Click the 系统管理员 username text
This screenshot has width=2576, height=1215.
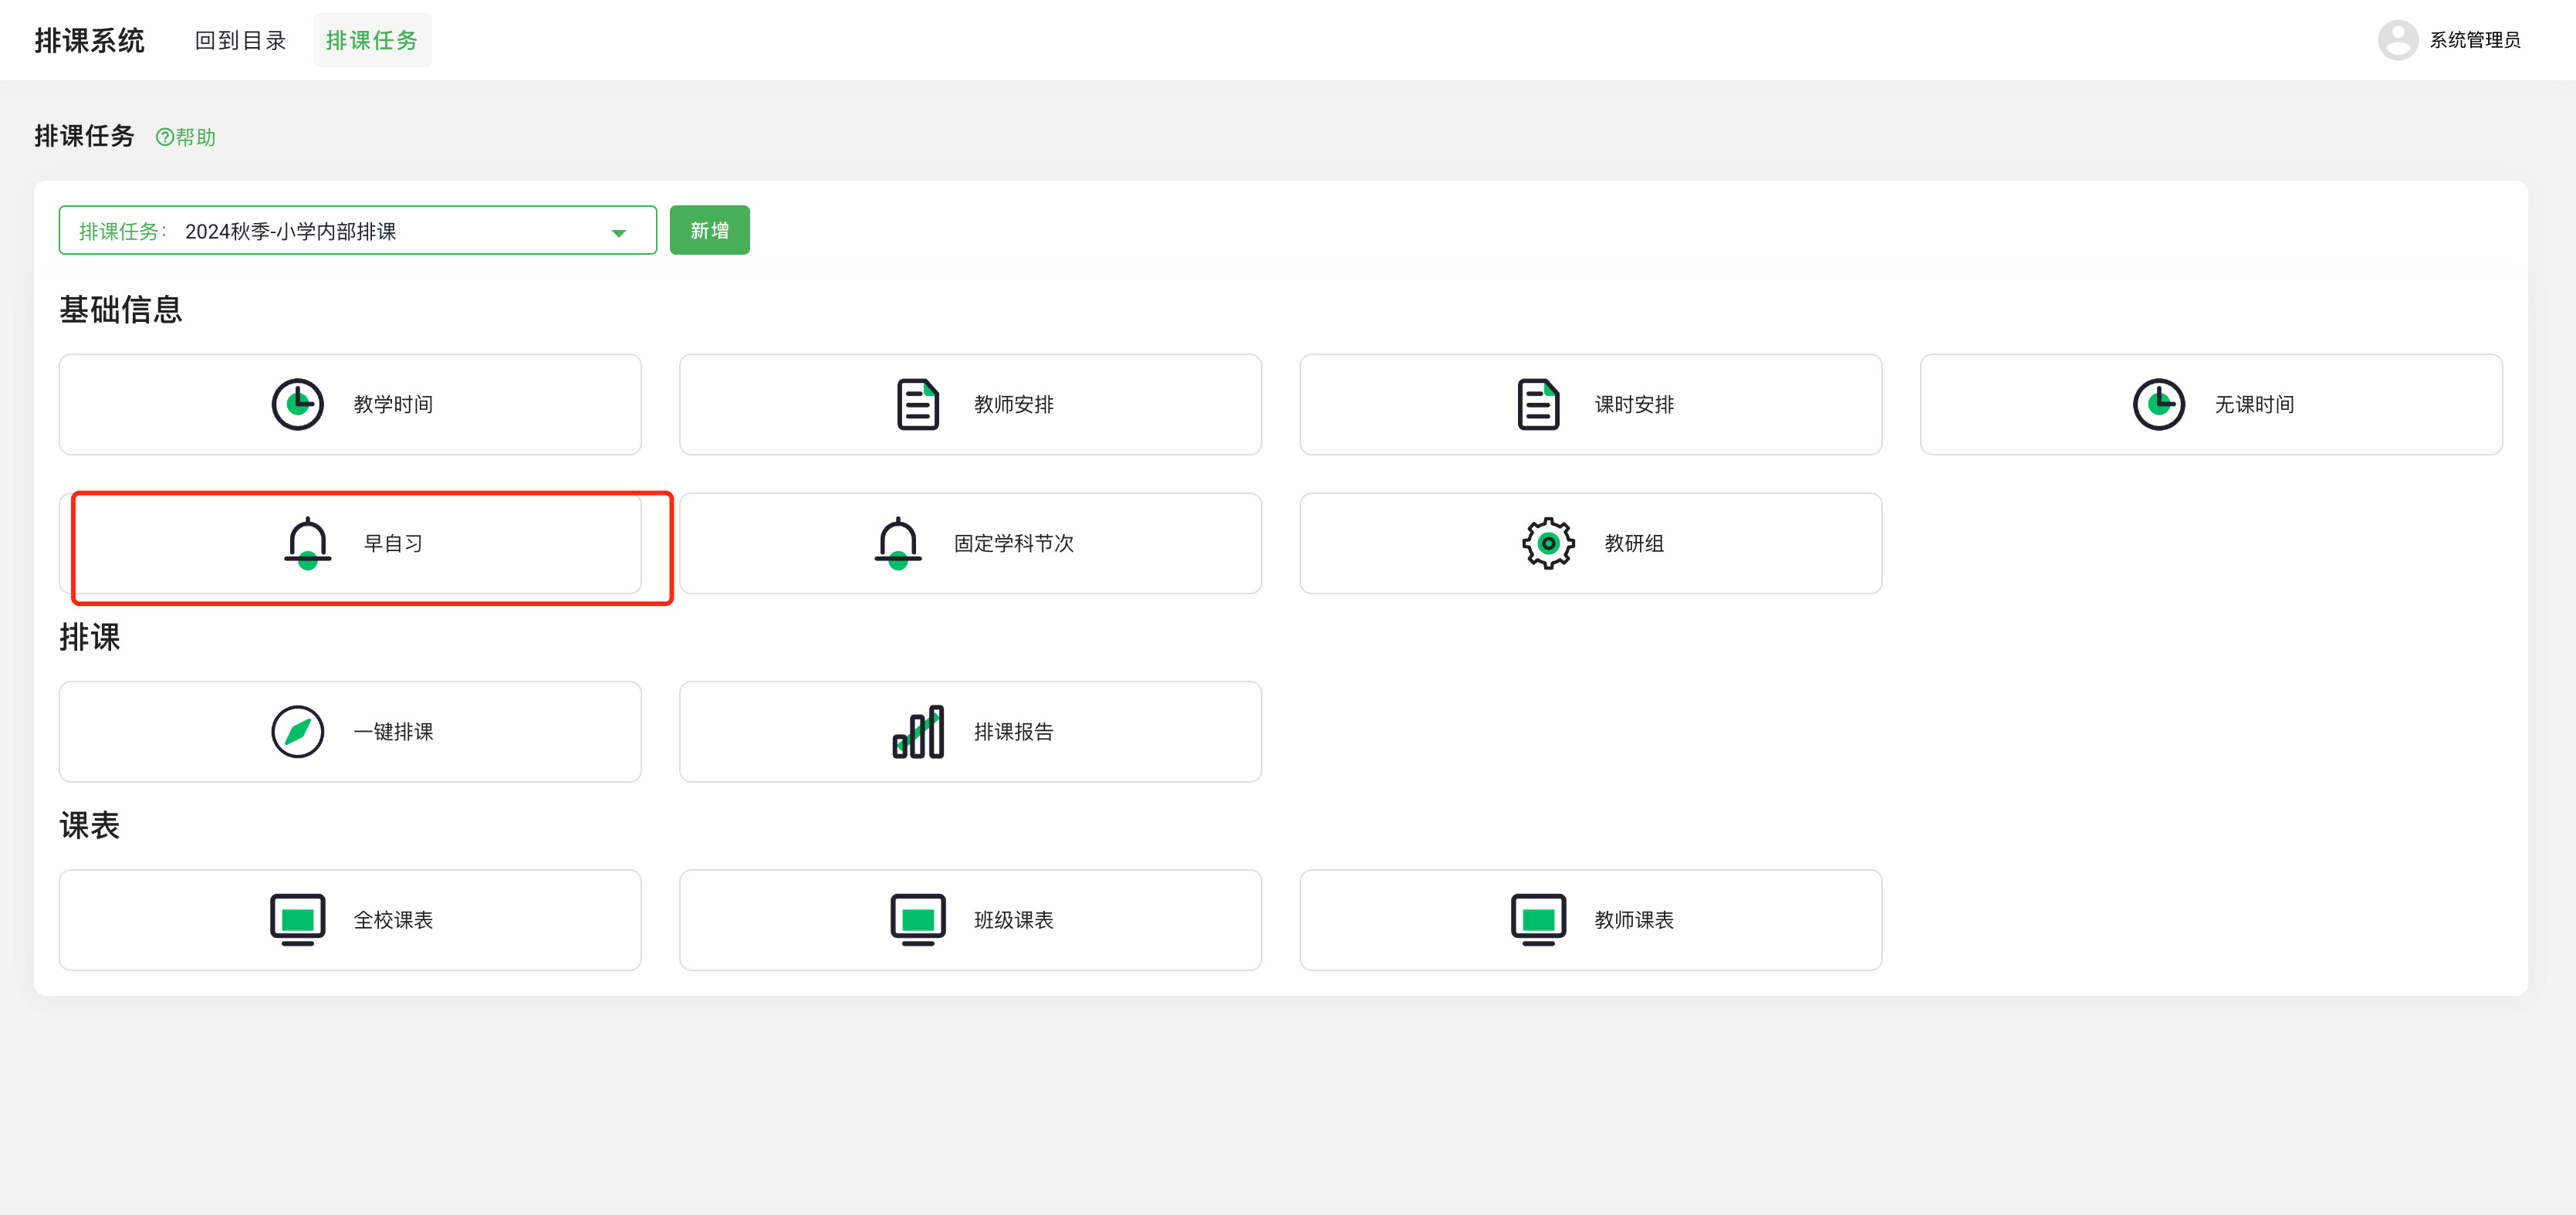coord(2474,40)
